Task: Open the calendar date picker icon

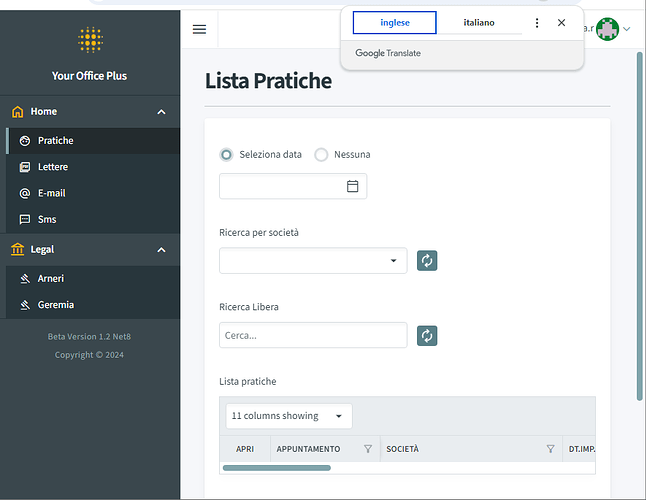Action: tap(352, 186)
